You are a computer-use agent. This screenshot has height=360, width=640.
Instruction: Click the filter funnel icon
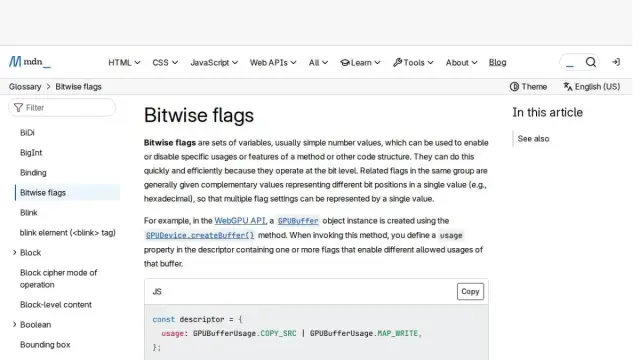18,108
